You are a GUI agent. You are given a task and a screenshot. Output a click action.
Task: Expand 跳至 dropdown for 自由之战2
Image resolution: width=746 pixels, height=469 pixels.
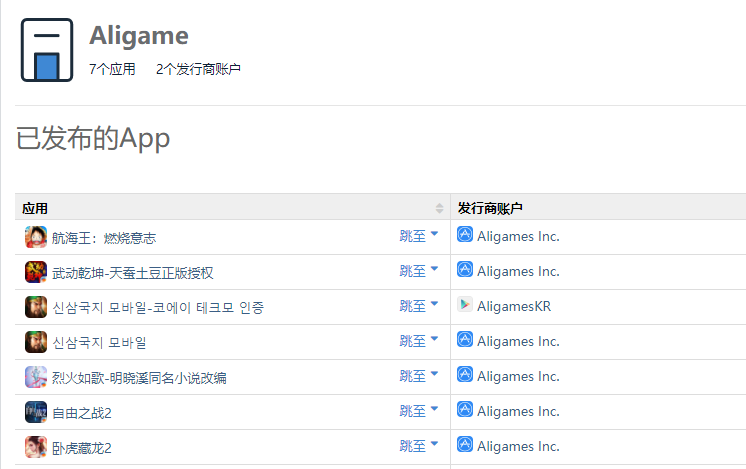tap(419, 411)
